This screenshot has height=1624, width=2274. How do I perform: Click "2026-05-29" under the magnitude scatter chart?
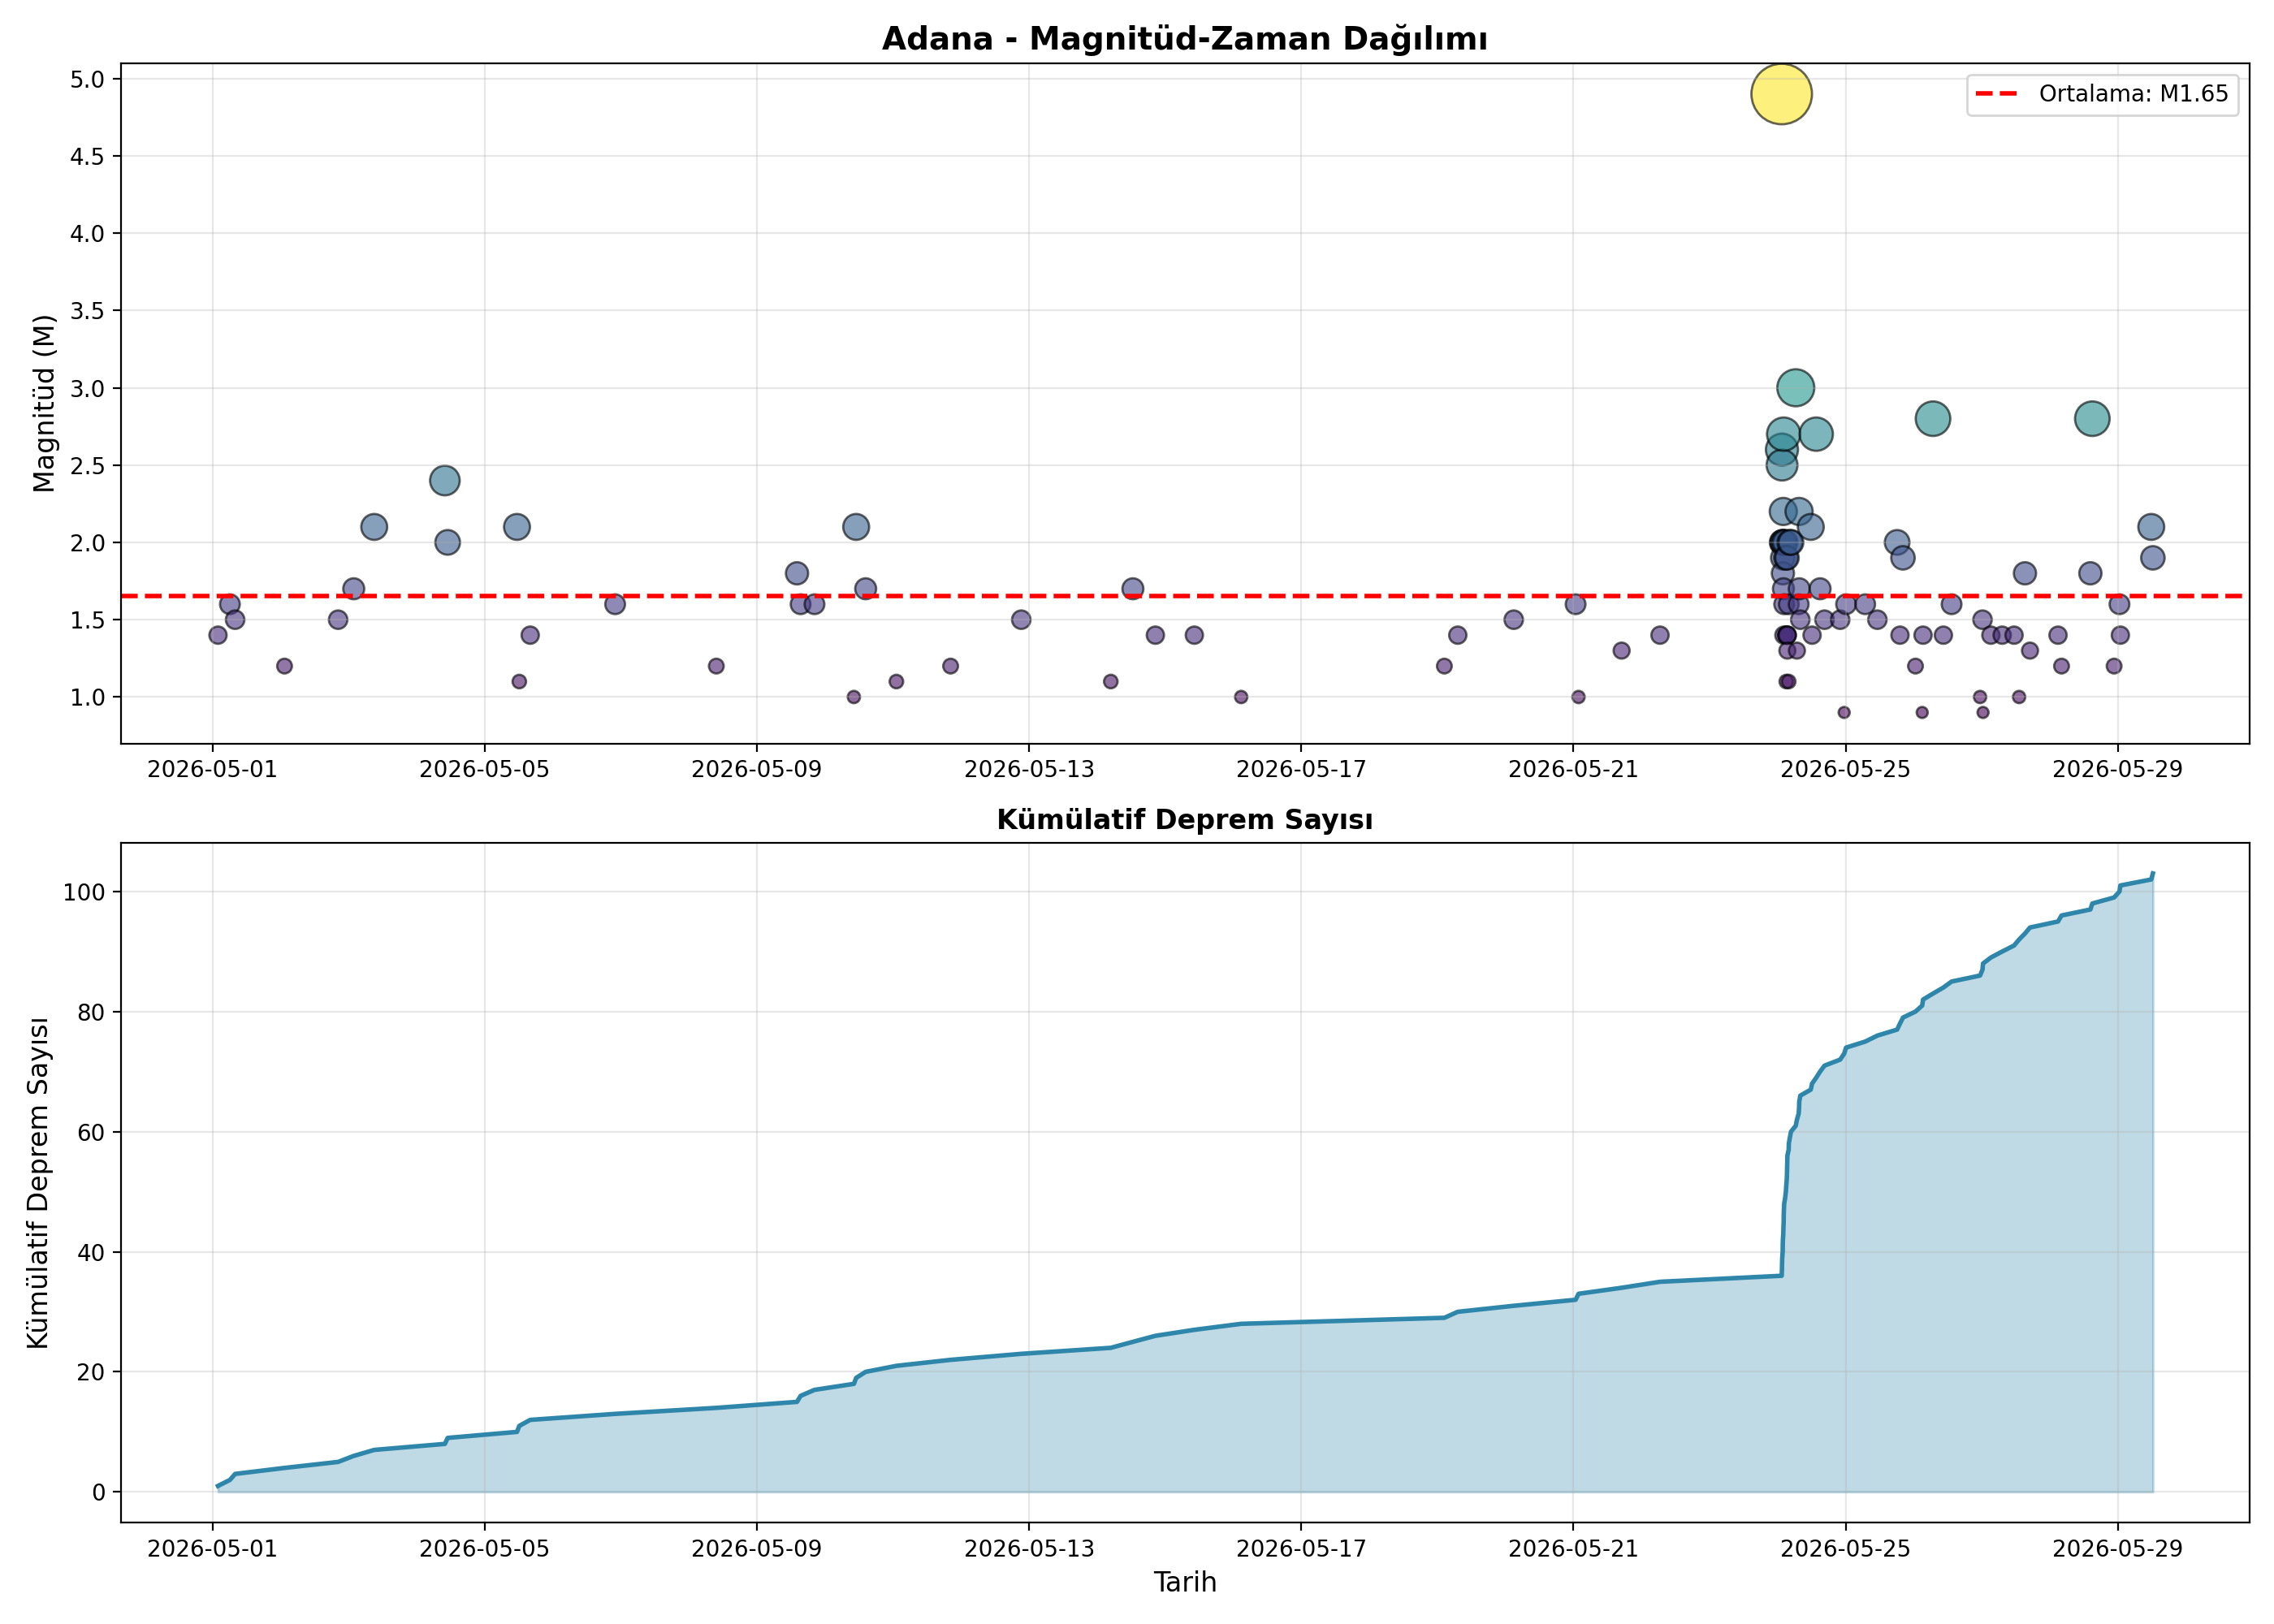pos(2117,769)
